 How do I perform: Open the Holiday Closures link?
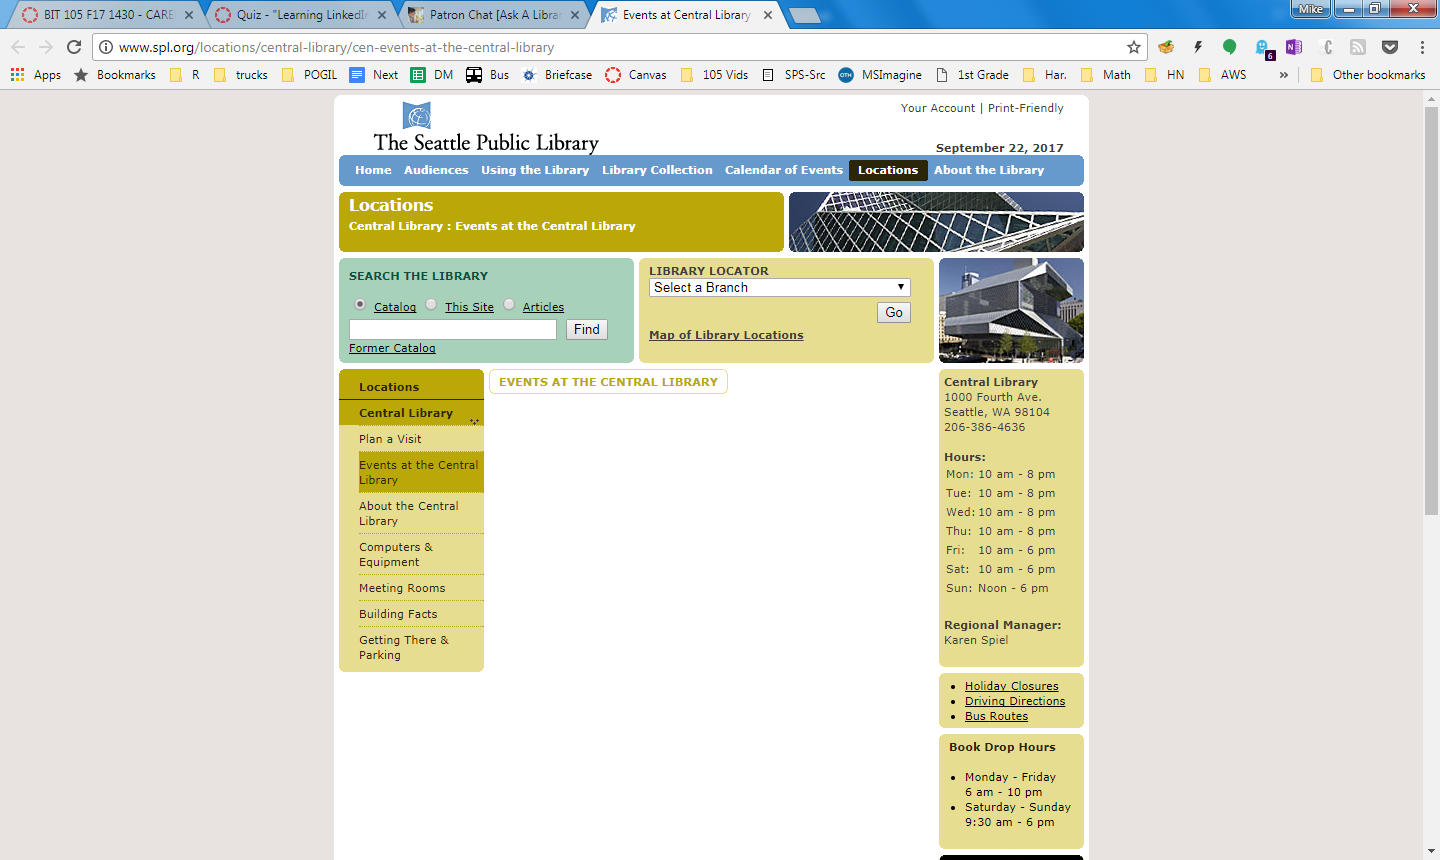(1011, 686)
